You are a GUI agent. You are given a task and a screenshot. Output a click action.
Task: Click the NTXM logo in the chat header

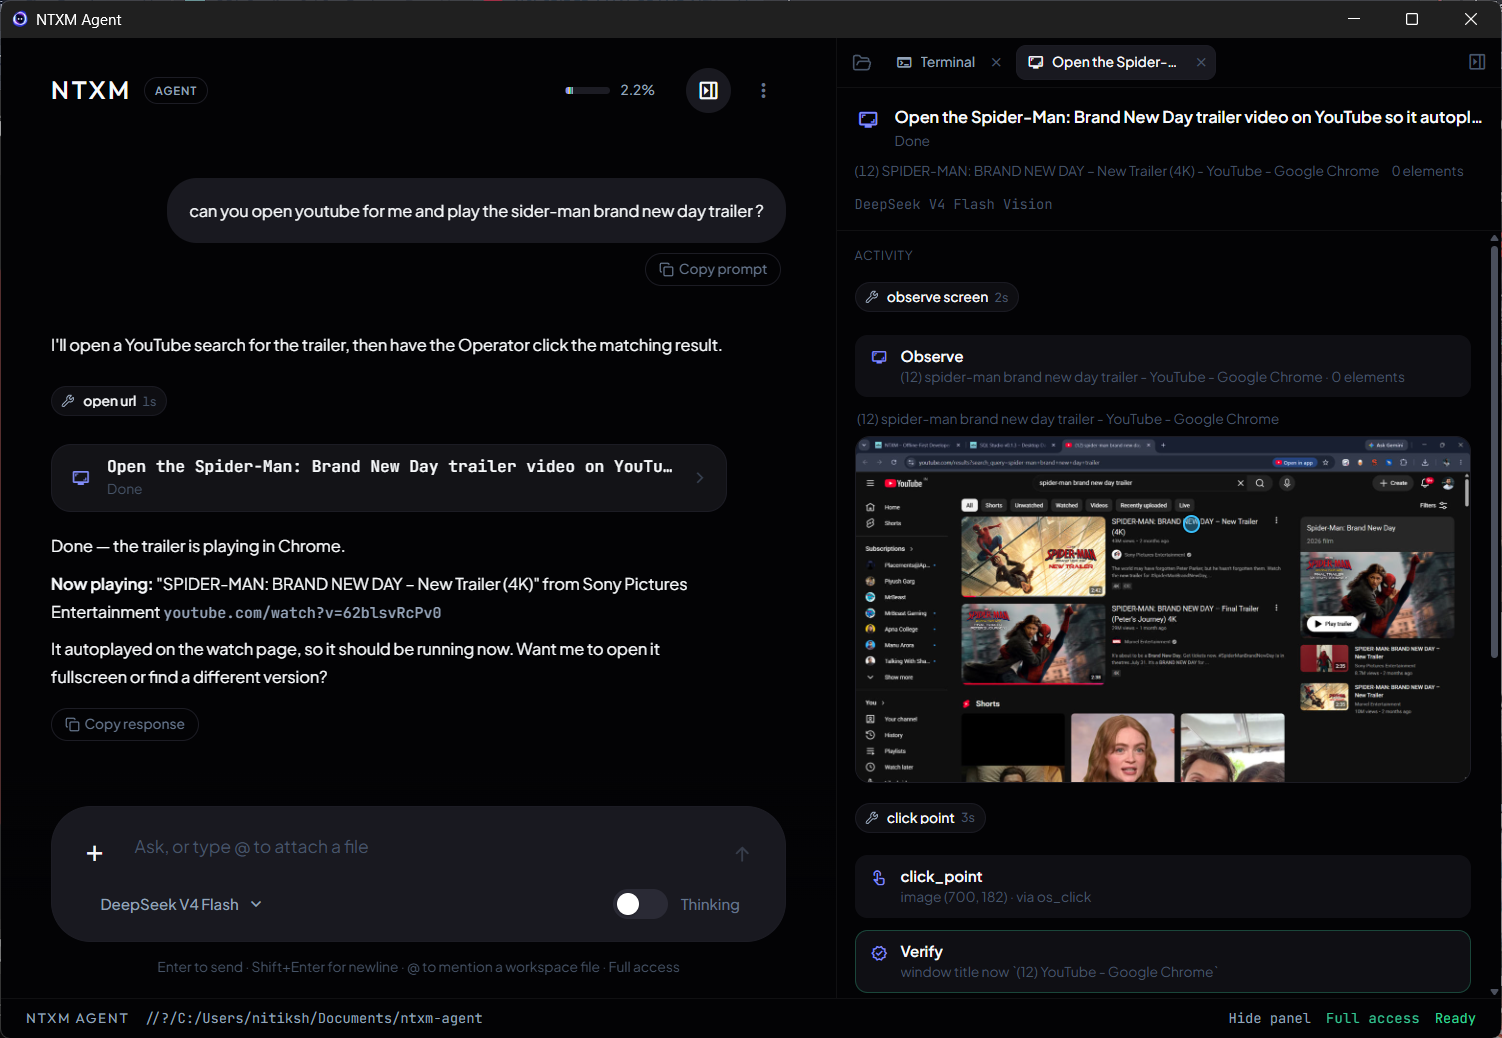(90, 91)
